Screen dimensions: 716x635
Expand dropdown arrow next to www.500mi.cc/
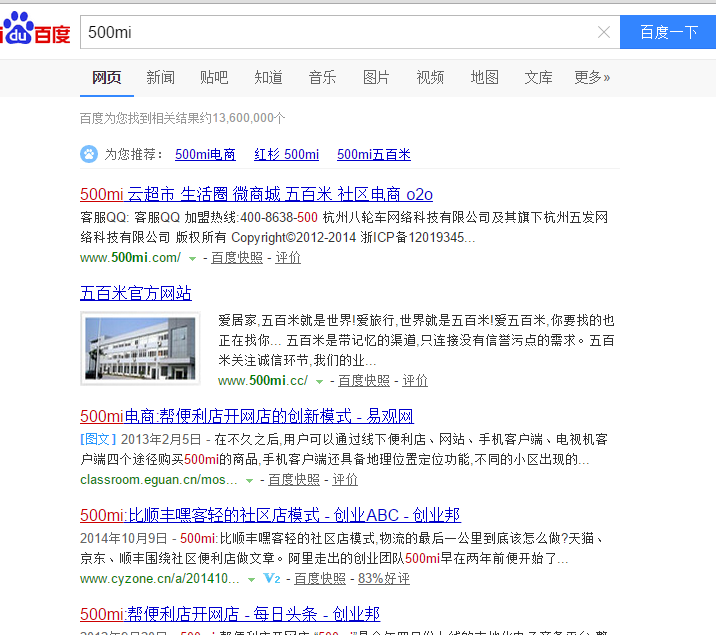pyautogui.click(x=319, y=382)
